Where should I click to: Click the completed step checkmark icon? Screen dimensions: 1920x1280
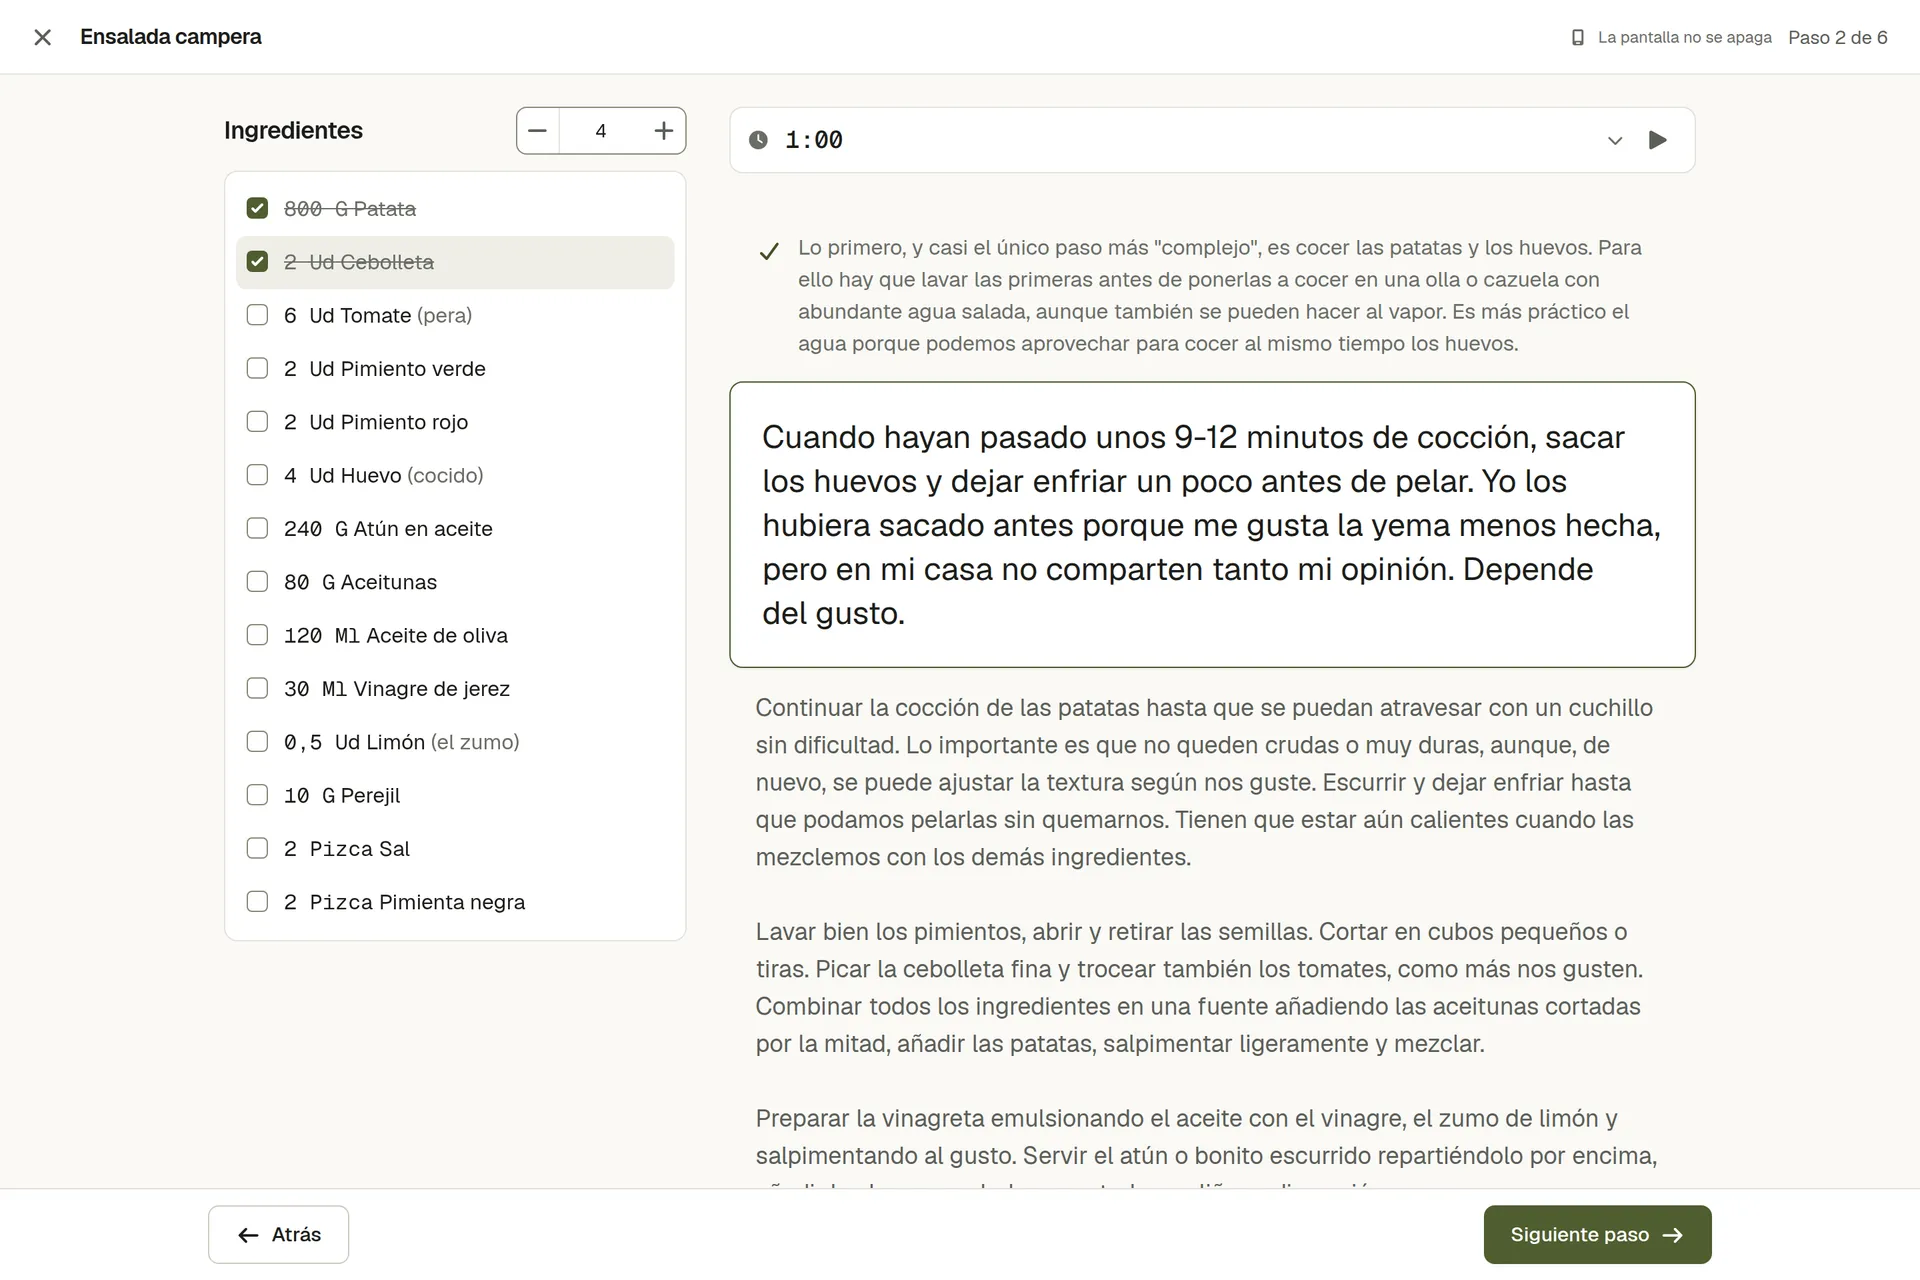pos(768,251)
